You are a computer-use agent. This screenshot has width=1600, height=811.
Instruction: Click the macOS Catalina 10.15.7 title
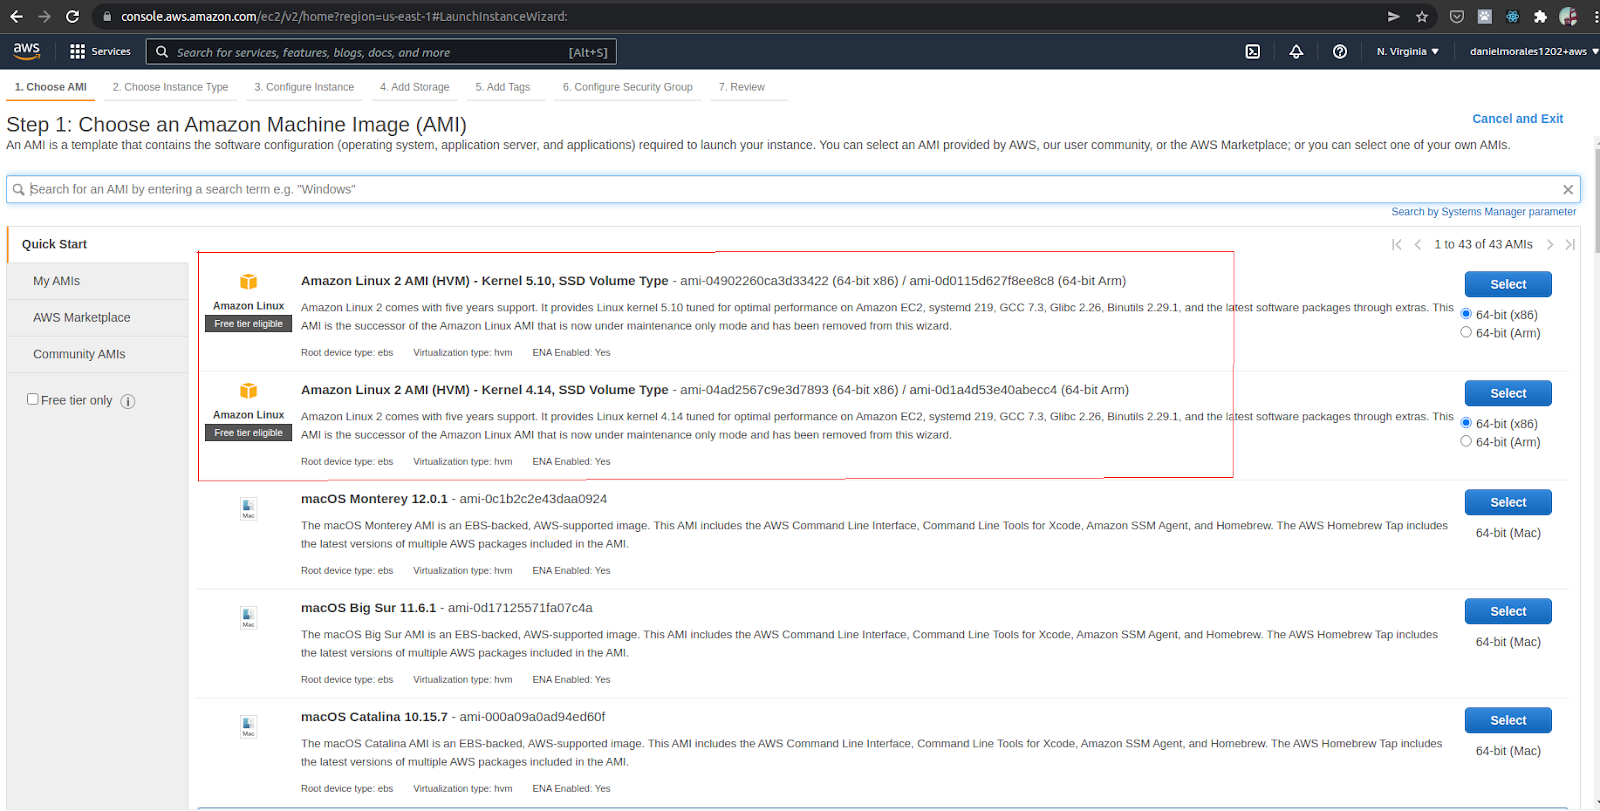pos(374,717)
